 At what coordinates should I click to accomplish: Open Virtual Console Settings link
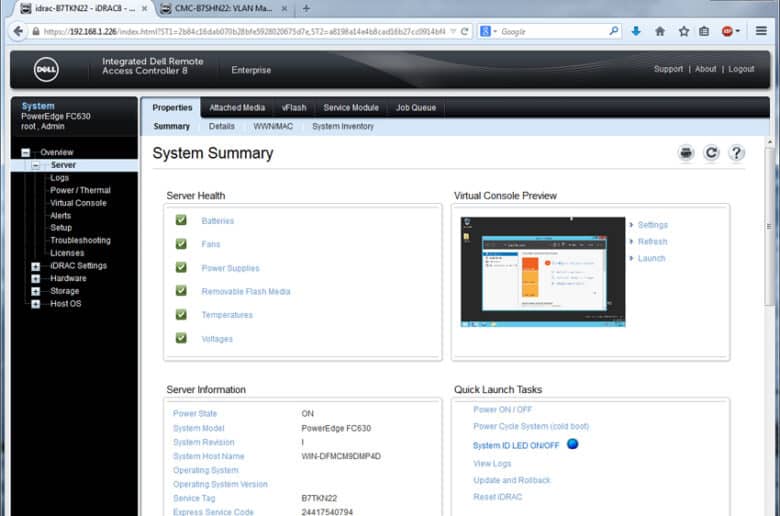point(653,225)
